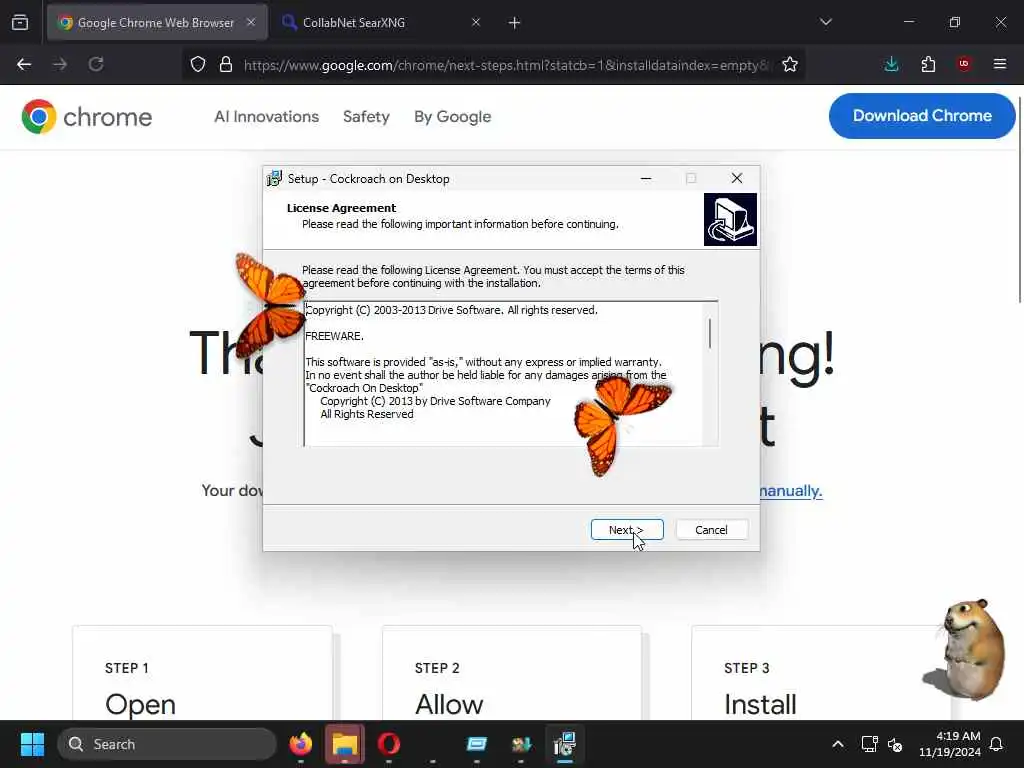Viewport: 1024px width, 768px height.
Task: Reload the current page
Action: tap(96, 64)
